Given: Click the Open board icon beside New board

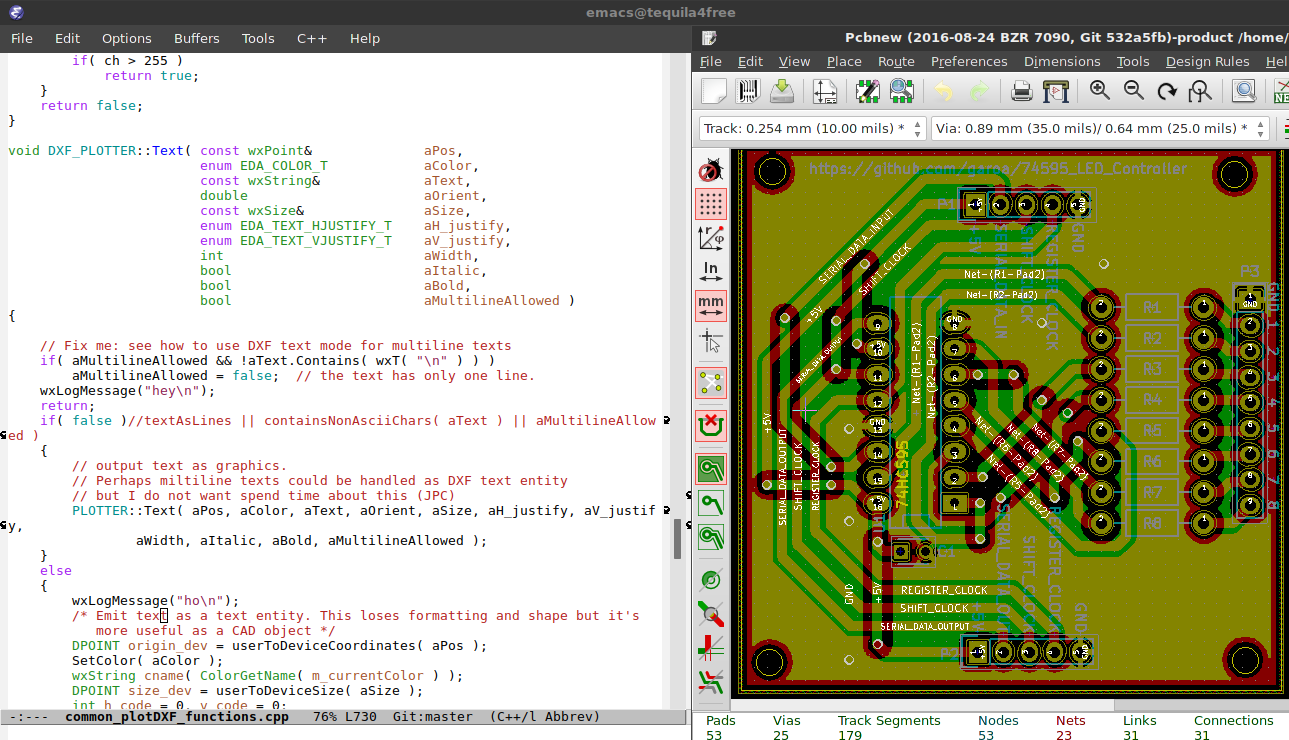Looking at the screenshot, I should point(747,92).
